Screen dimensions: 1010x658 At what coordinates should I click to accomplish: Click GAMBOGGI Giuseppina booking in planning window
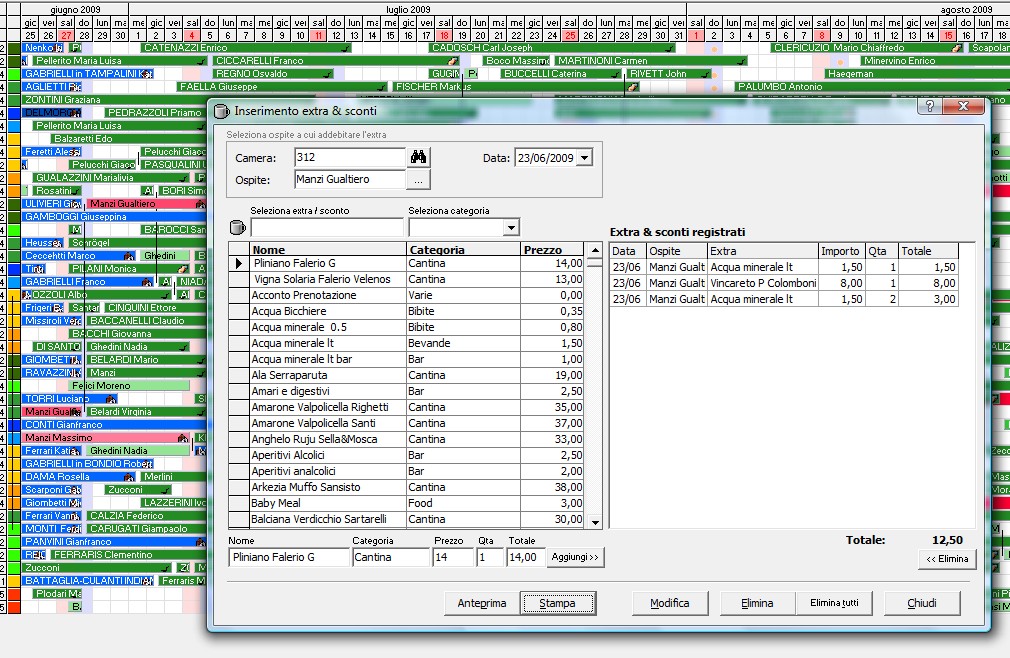115,217
